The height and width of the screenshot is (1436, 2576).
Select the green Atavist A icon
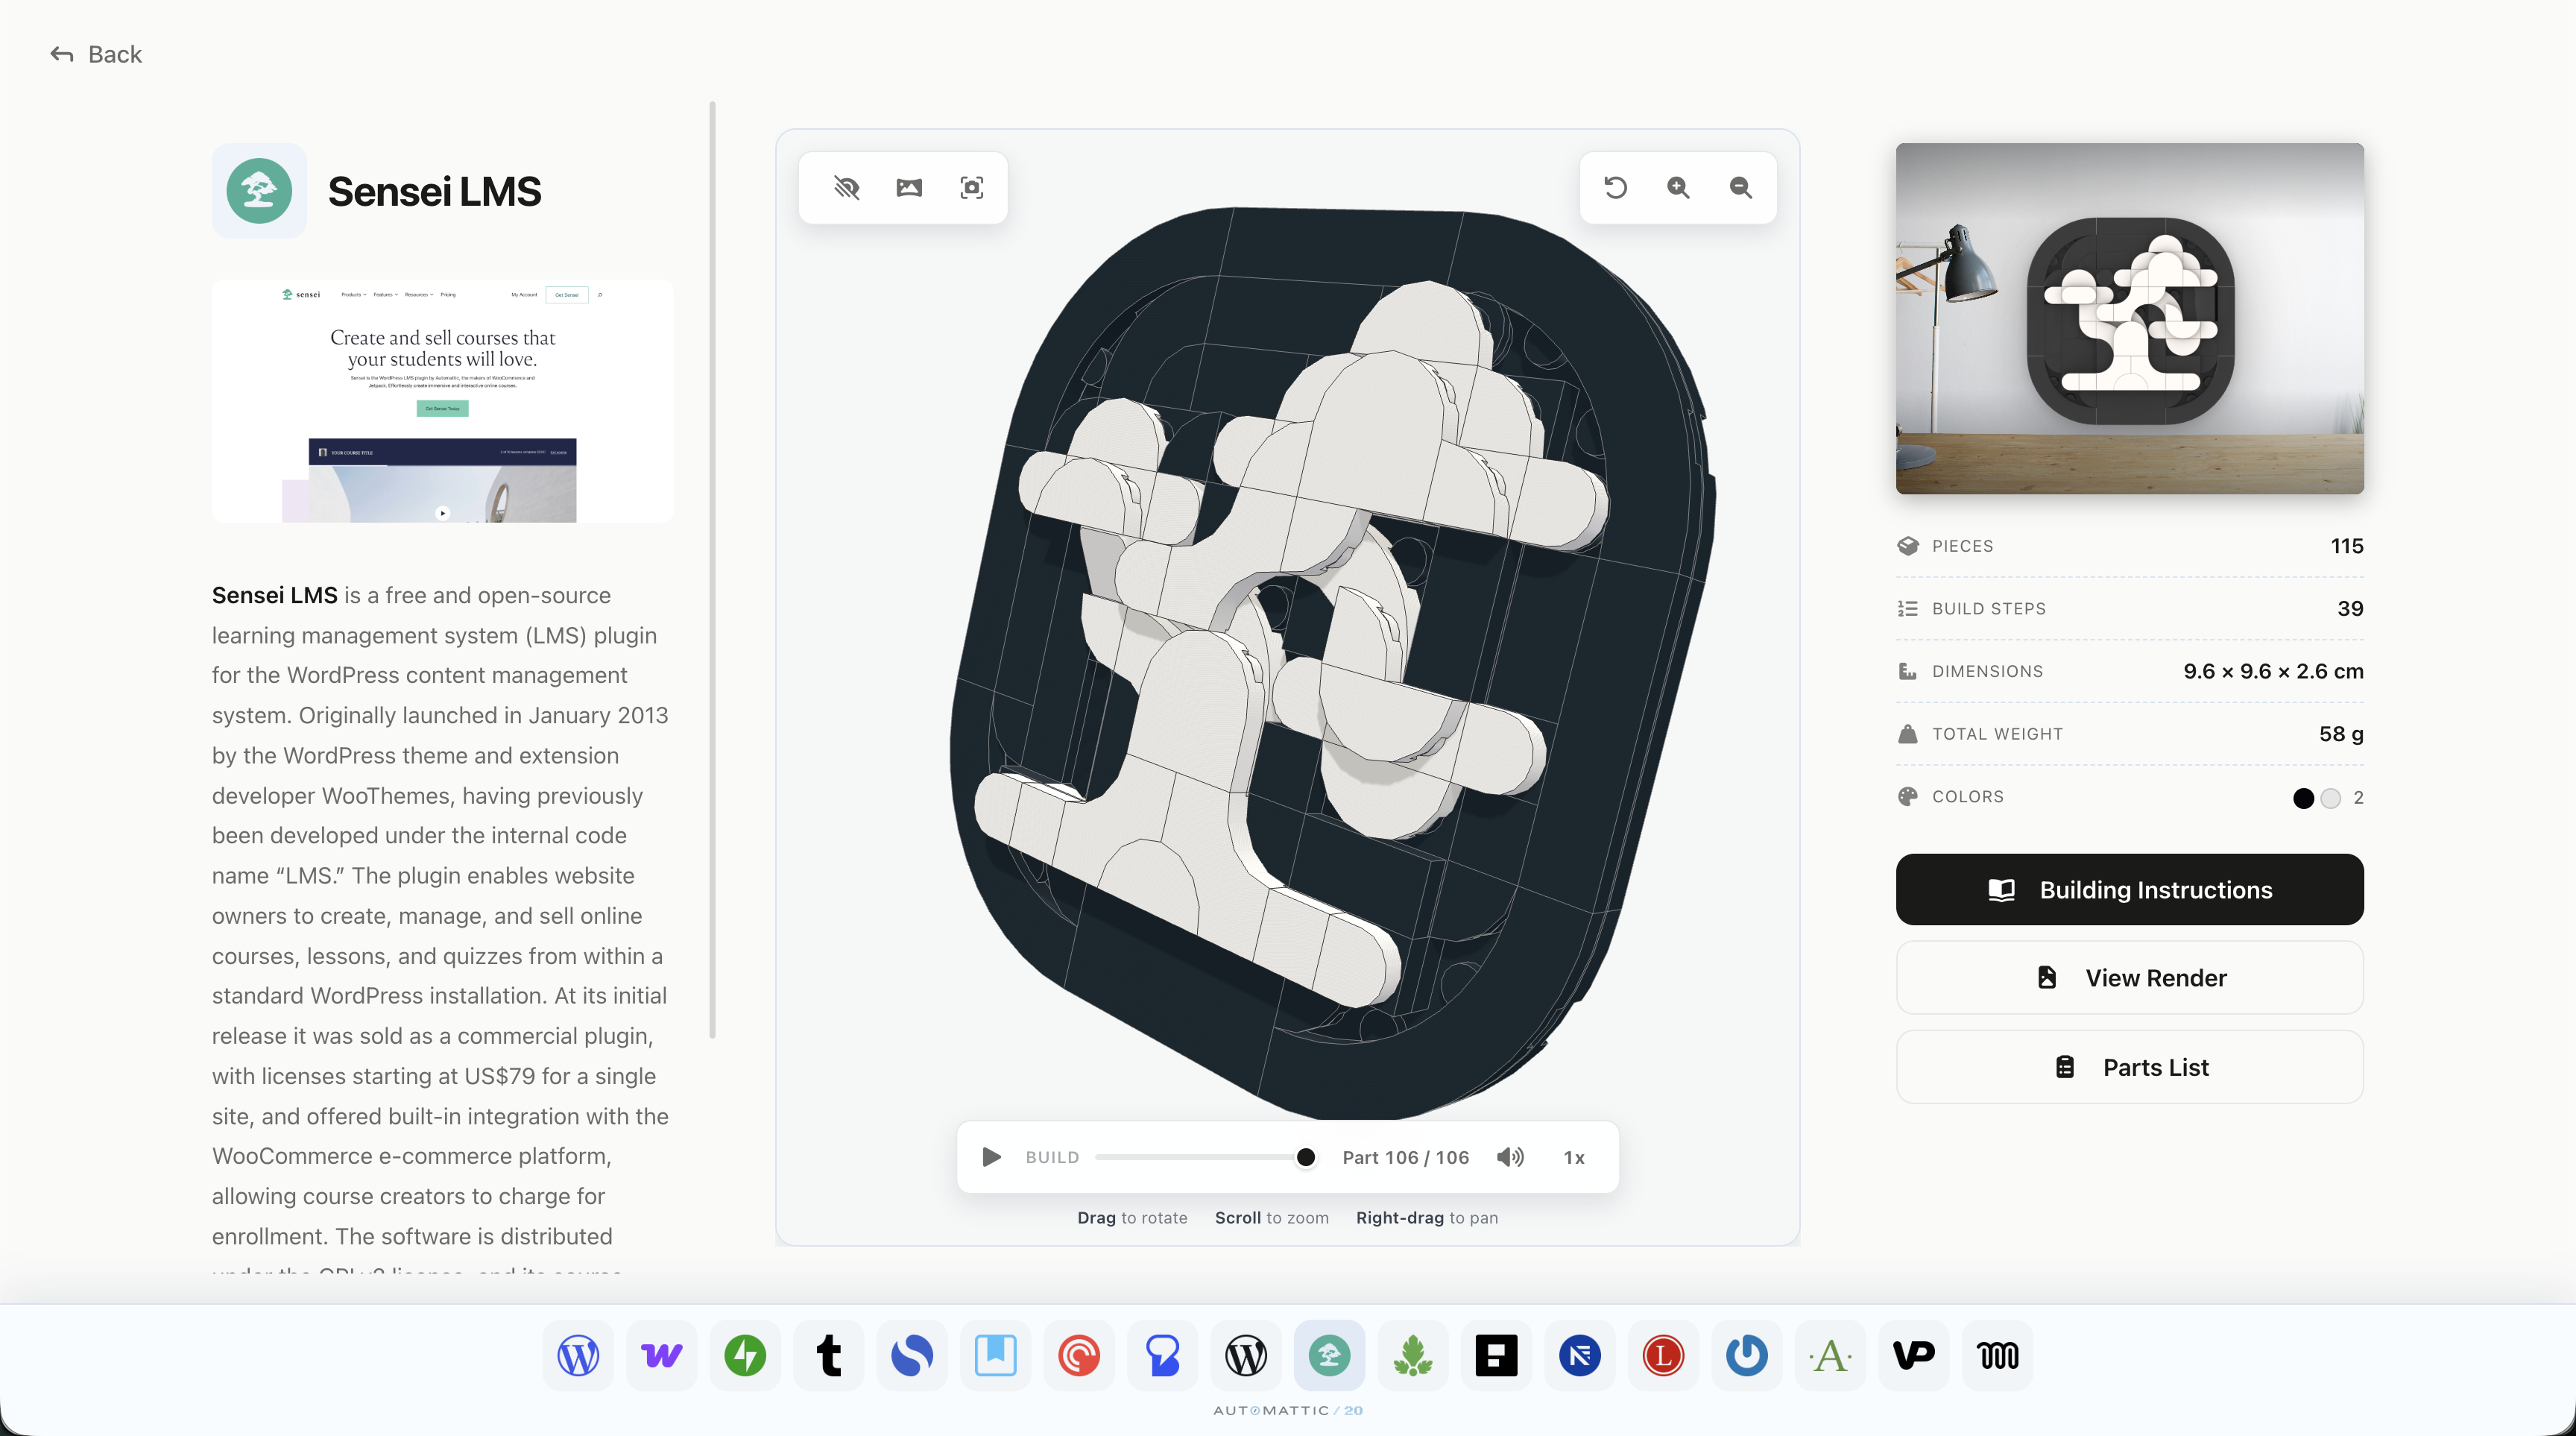coord(1830,1355)
